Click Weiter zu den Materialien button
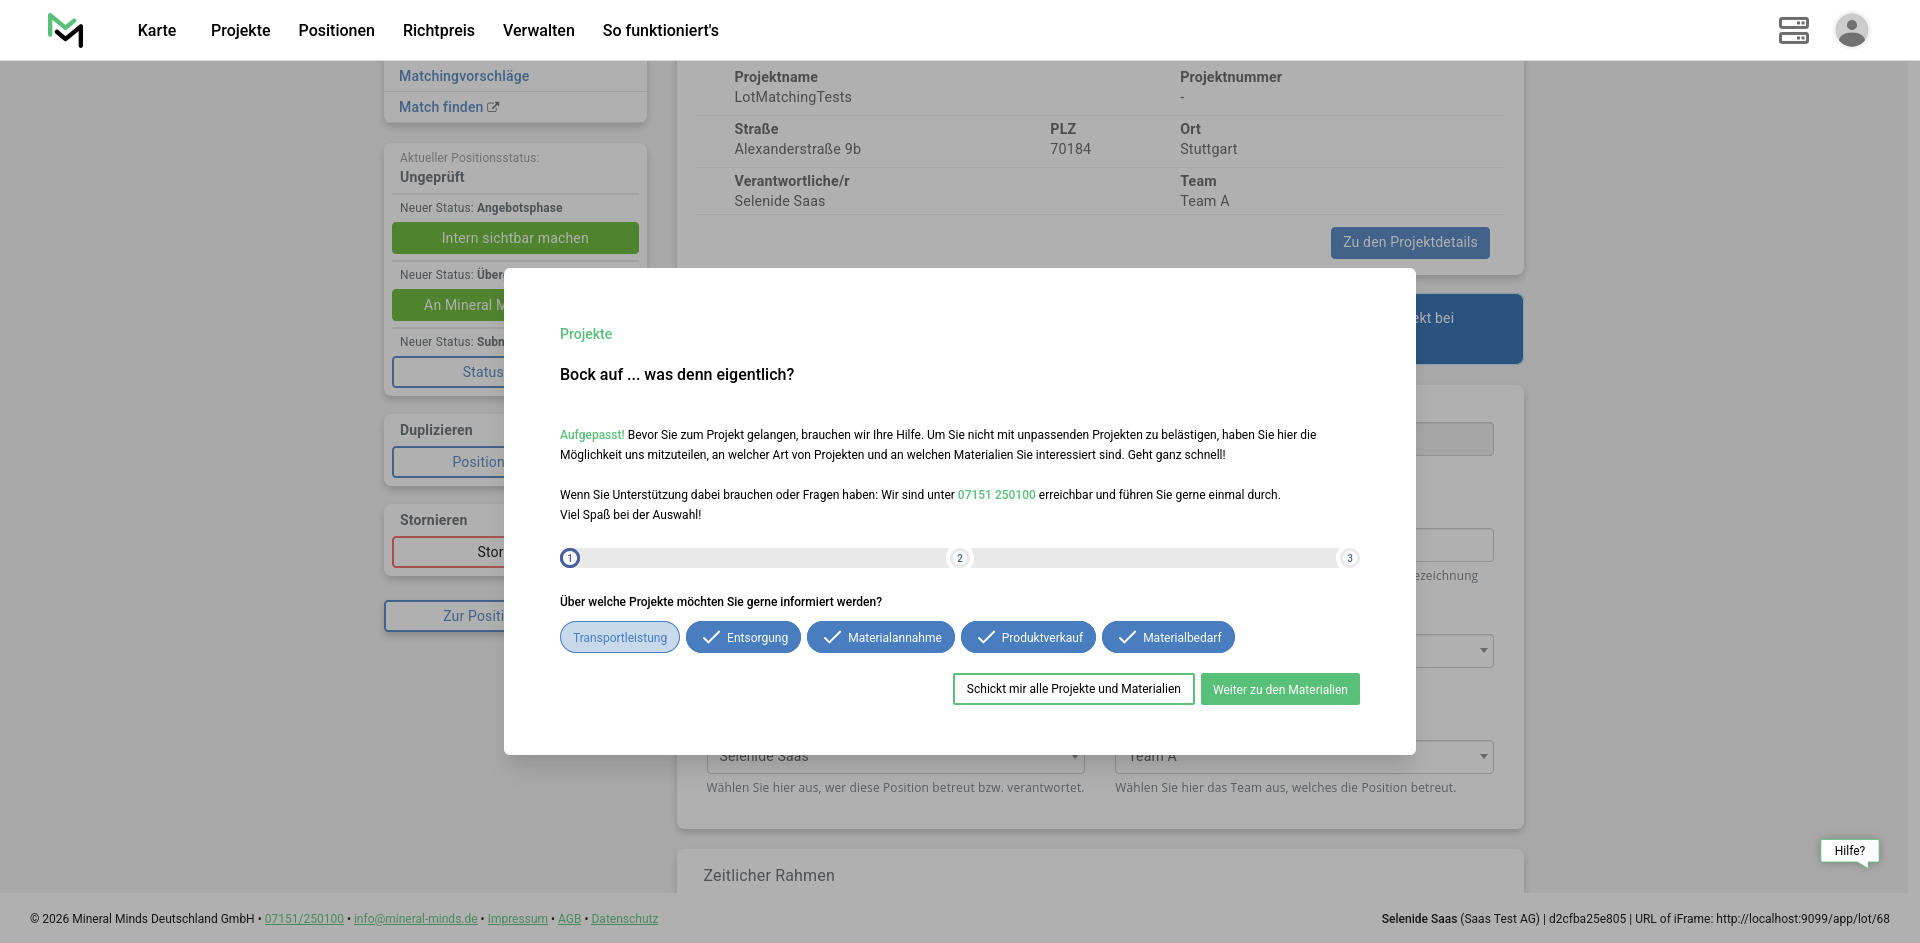This screenshot has width=1920, height=943. click(1280, 689)
